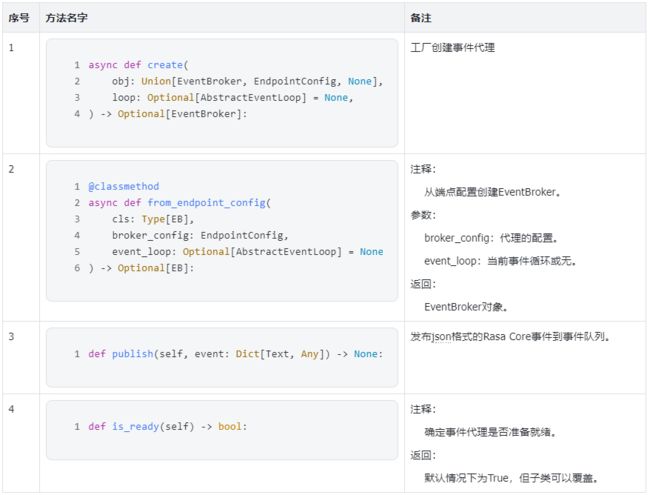This screenshot has width=650, height=495.
Task: Click the def is_ready code line
Action: tap(167, 427)
